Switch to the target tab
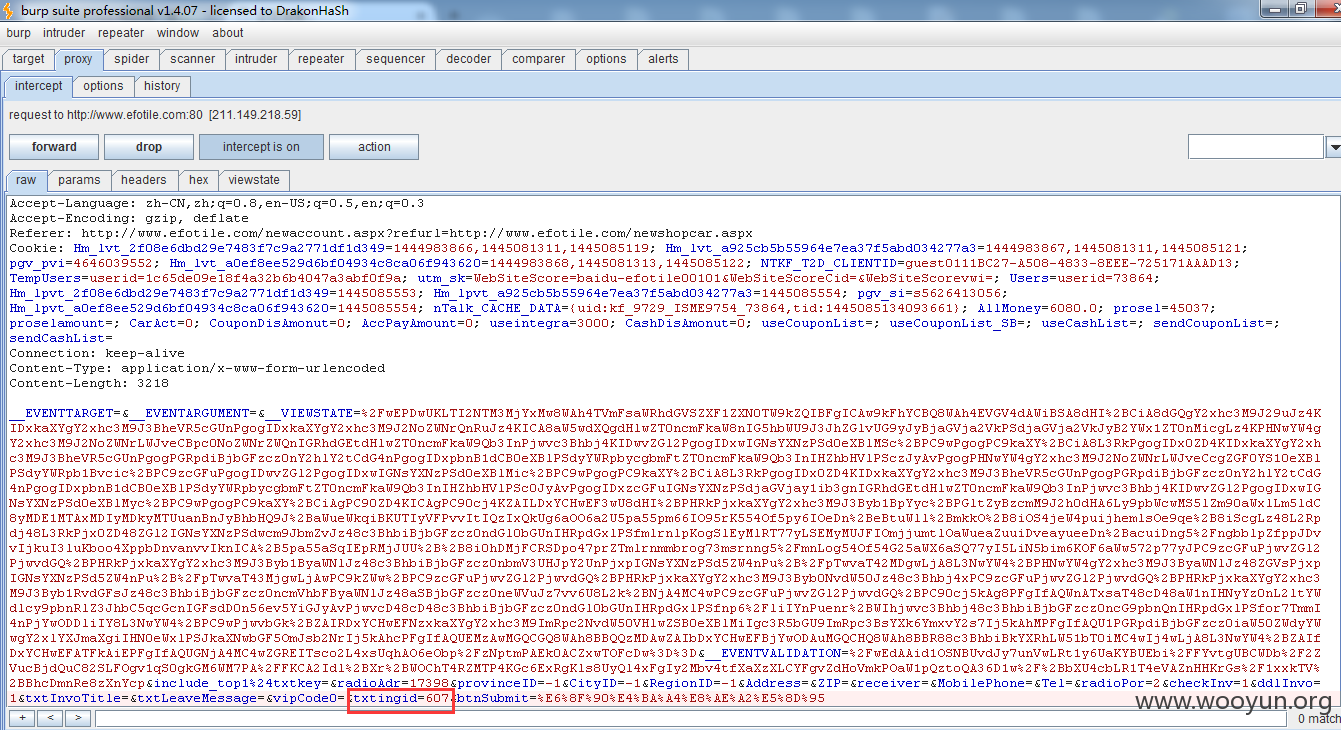This screenshot has width=1341, height=730. click(x=29, y=59)
